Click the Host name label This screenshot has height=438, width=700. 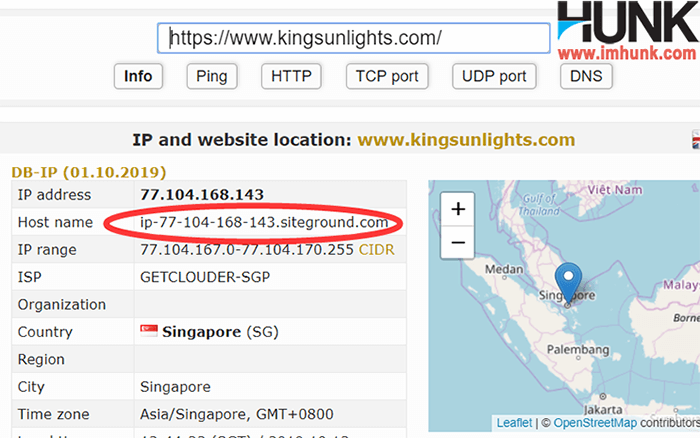55,222
